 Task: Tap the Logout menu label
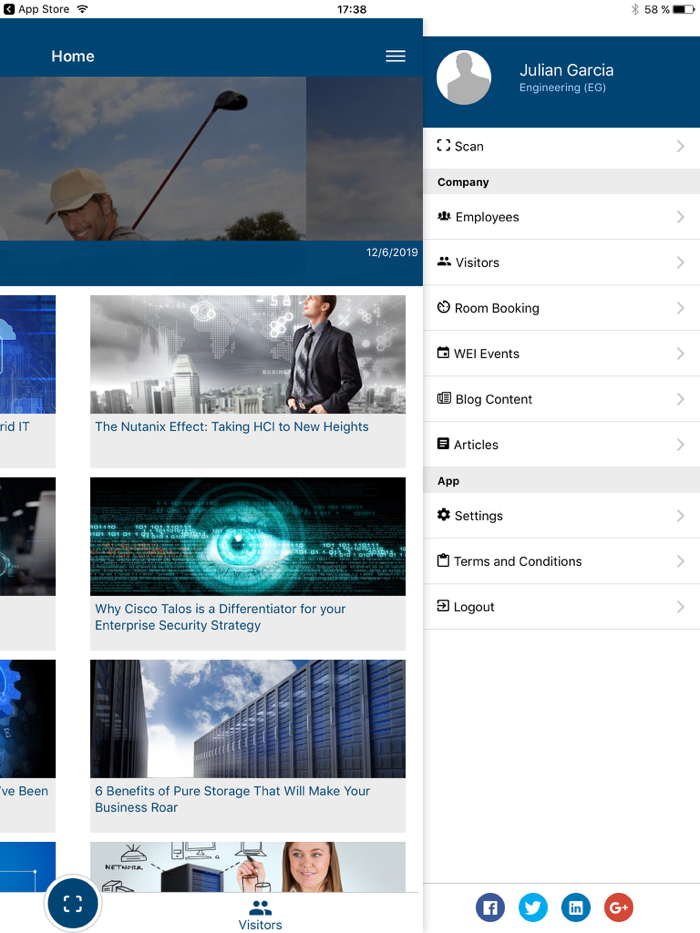[x=474, y=607]
